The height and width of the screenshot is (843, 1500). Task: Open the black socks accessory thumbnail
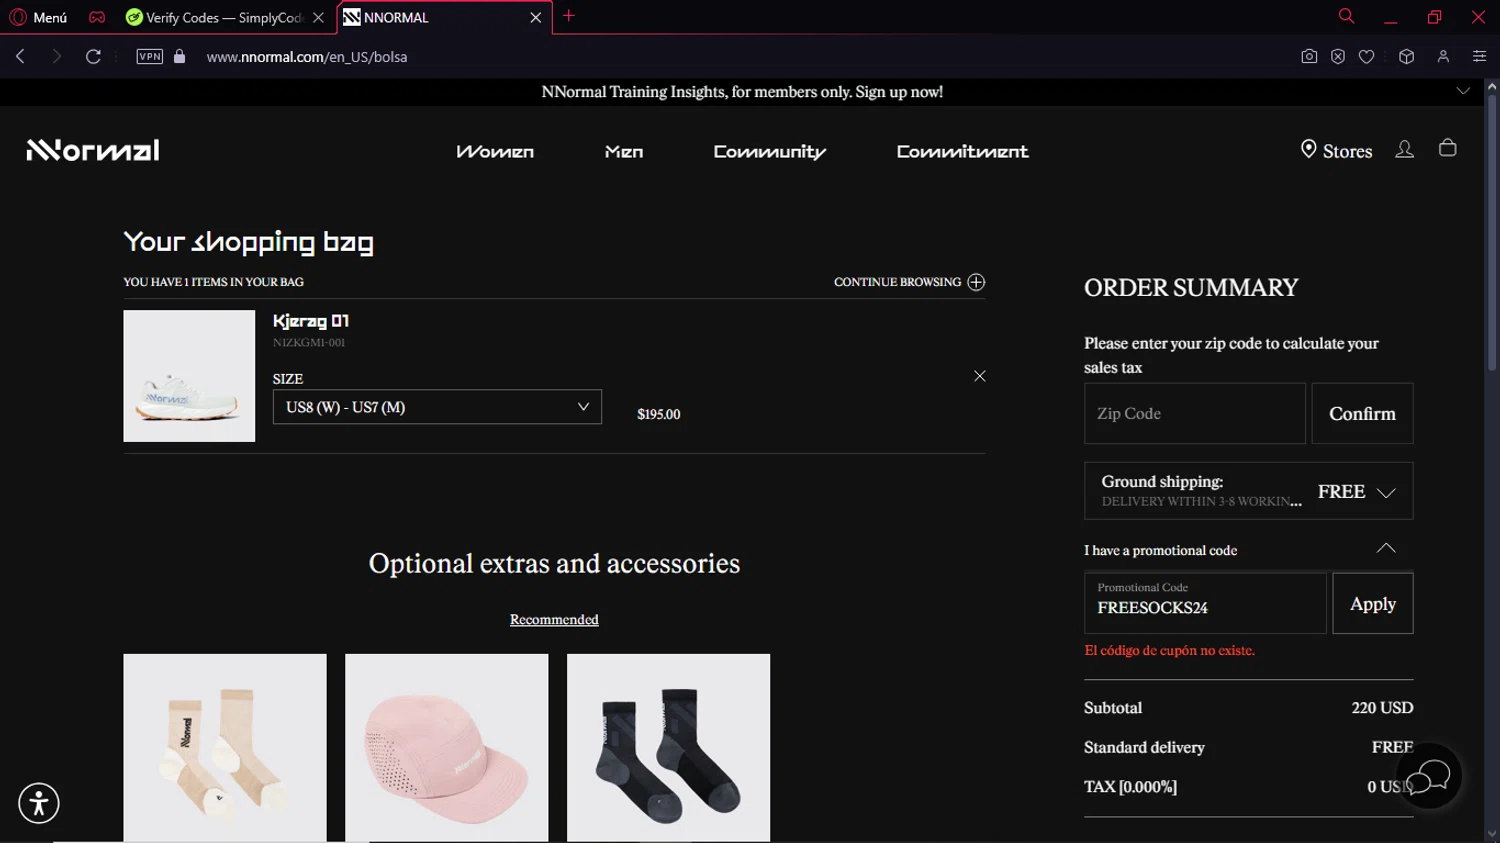point(669,748)
